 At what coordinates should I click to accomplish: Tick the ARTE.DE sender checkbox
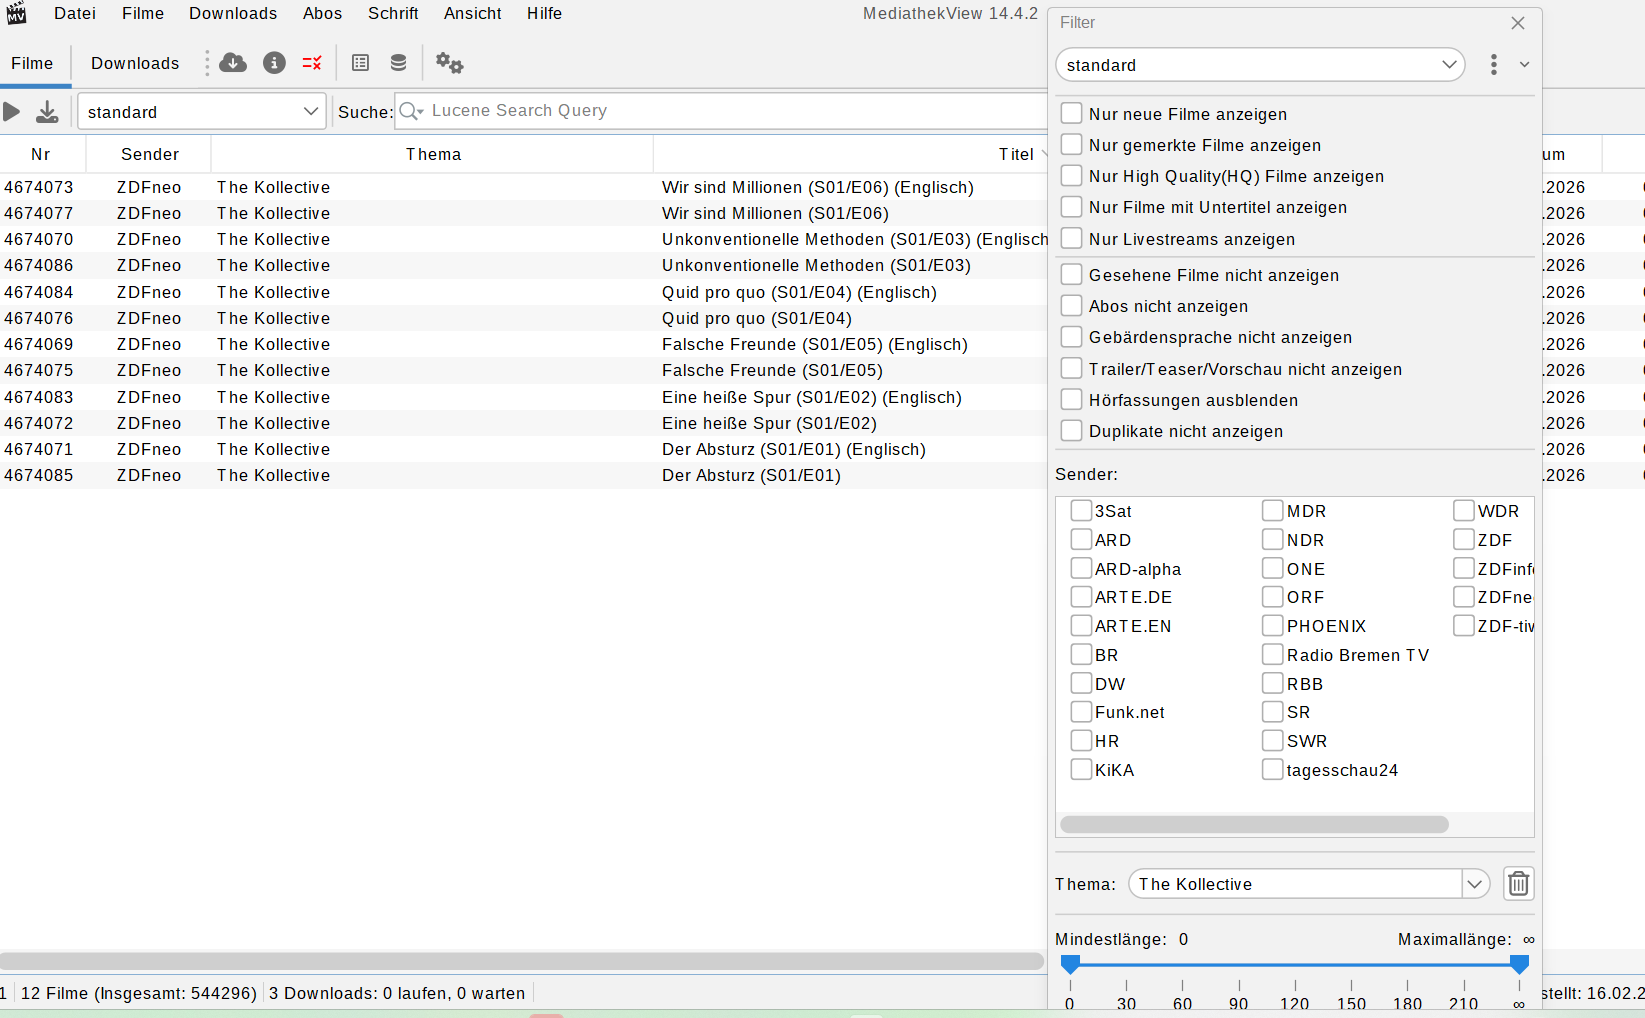(1081, 597)
